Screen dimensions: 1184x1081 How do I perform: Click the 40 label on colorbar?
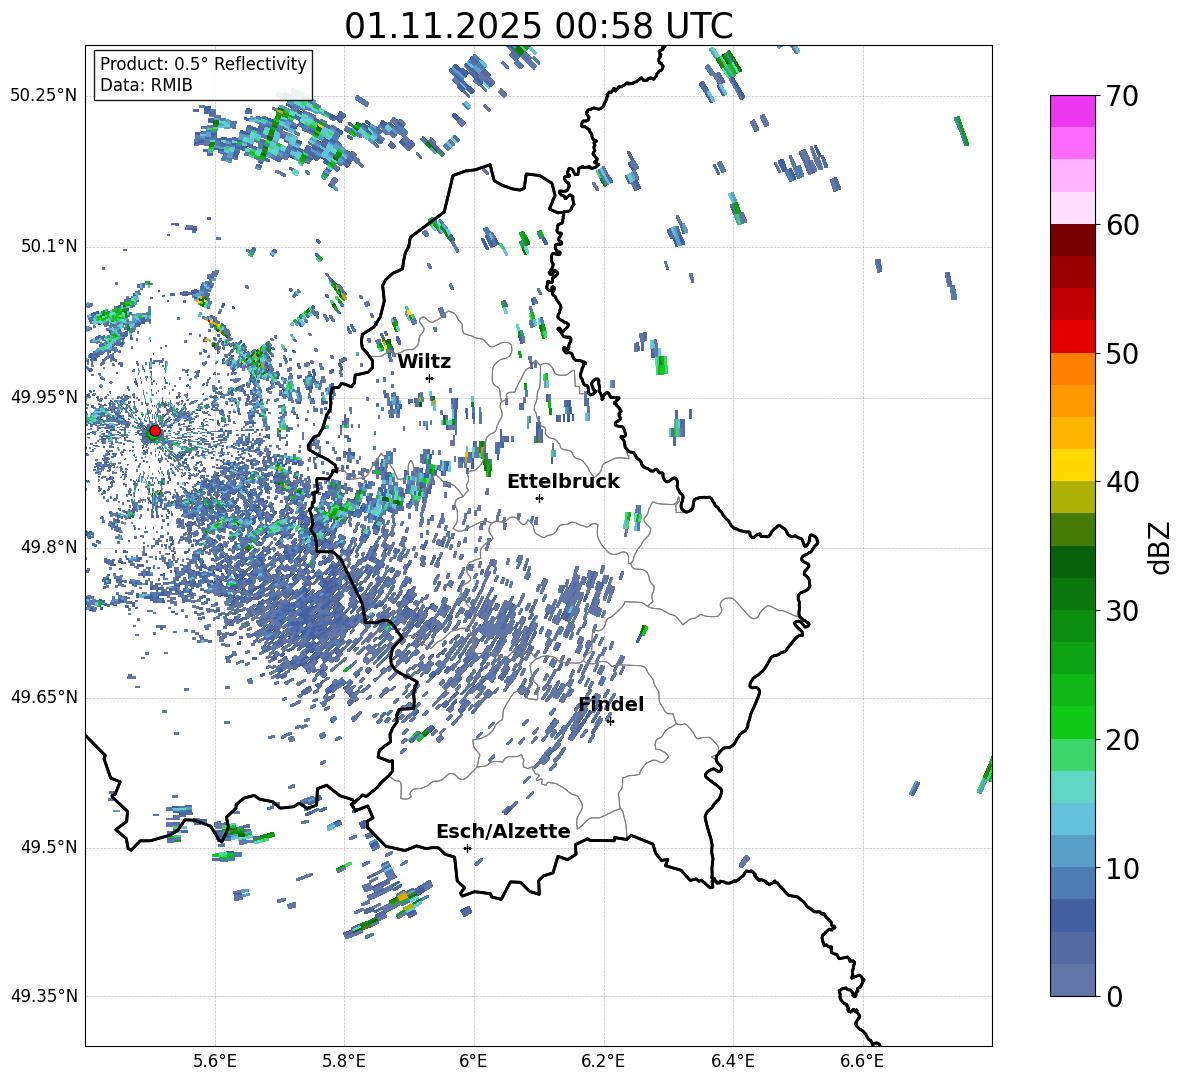point(1122,482)
